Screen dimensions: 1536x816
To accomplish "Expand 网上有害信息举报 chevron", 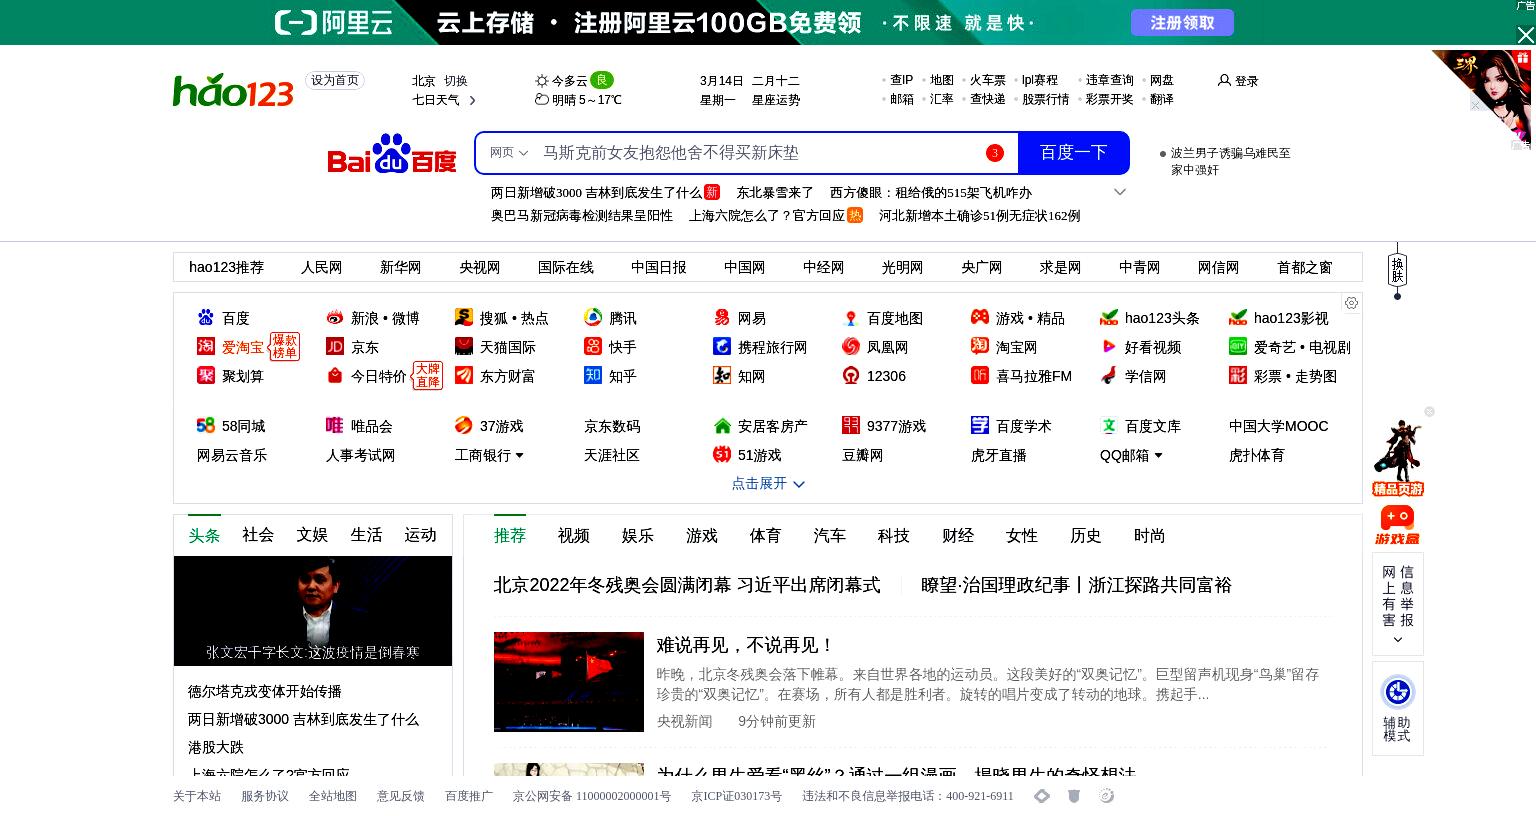I will (1397, 640).
